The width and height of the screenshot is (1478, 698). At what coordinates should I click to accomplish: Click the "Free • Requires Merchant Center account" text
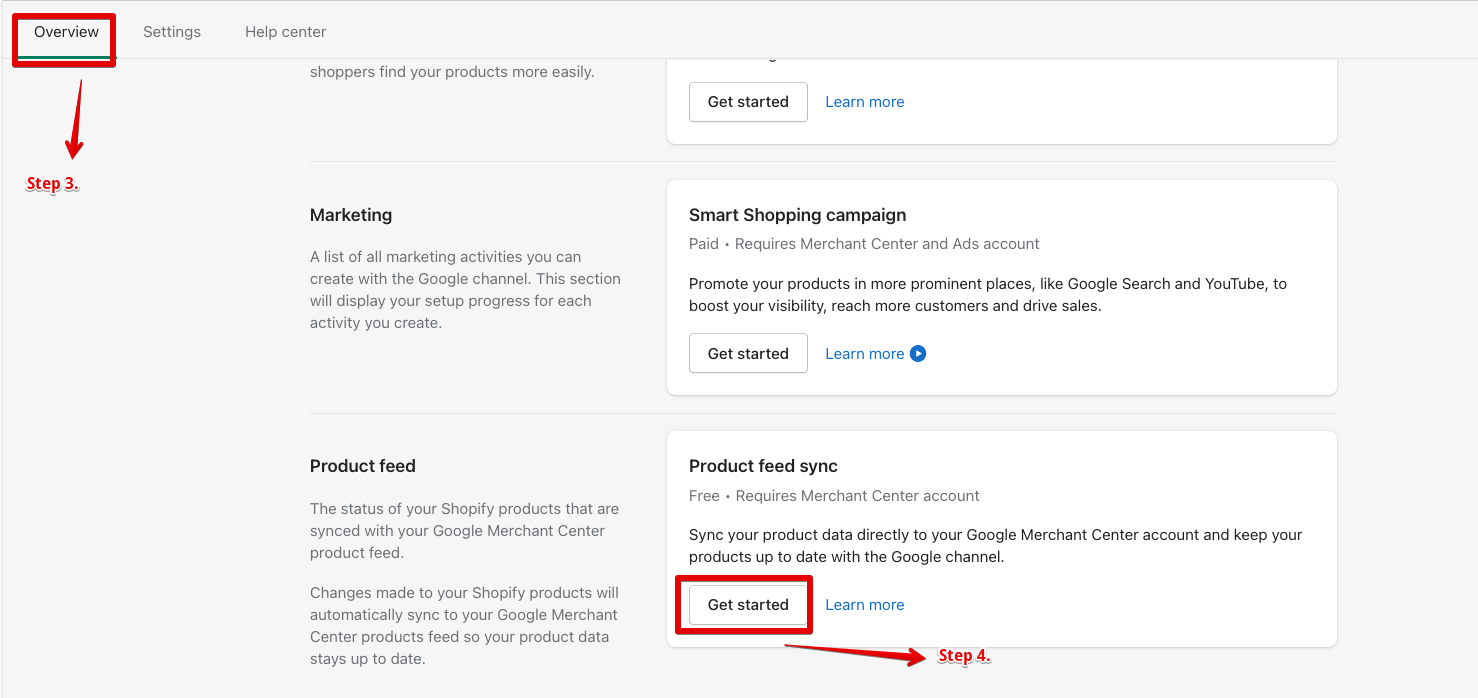coord(834,496)
